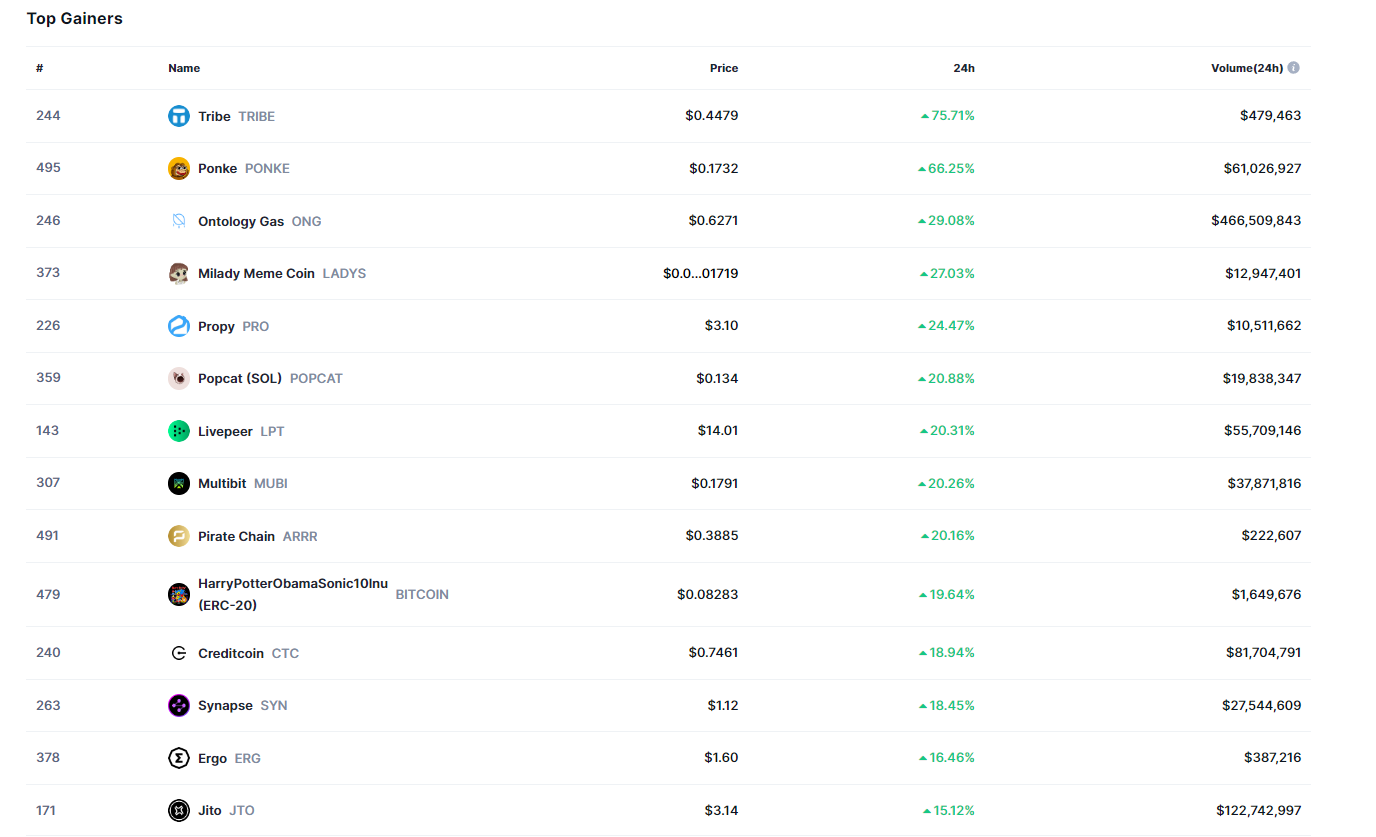1376x837 pixels.
Task: Click the Volume(24h) info icon
Action: [1293, 68]
